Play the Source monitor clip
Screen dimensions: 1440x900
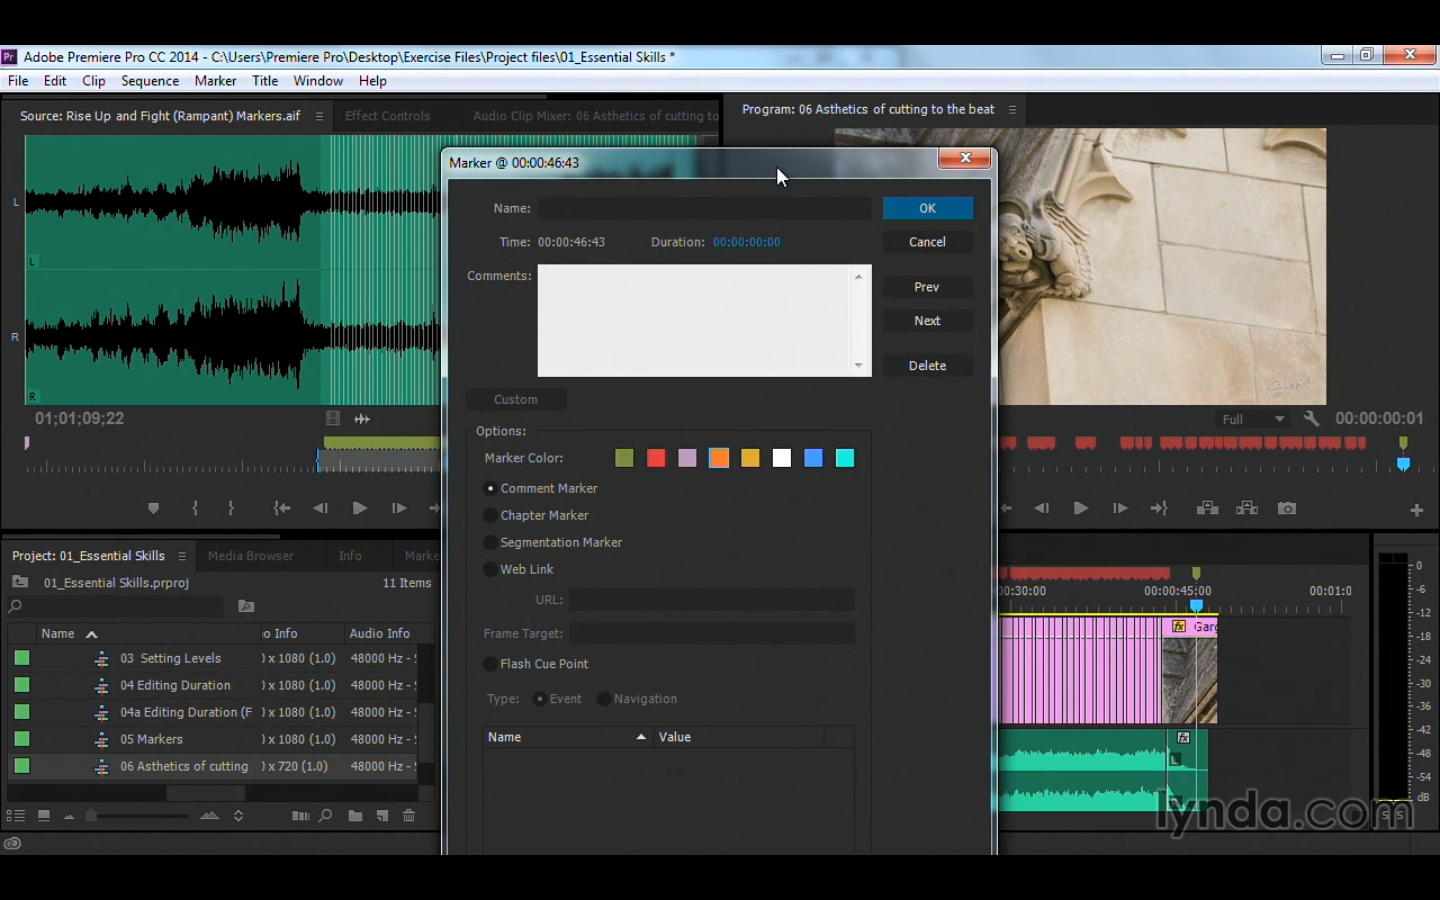pyautogui.click(x=359, y=508)
